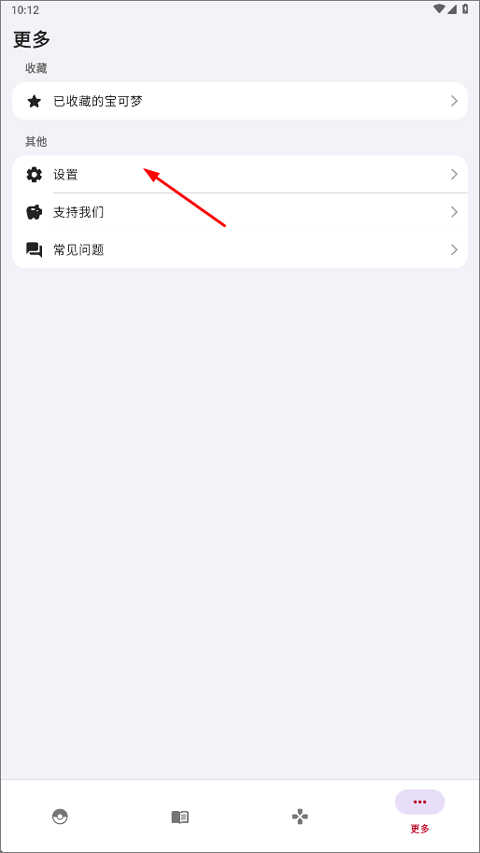This screenshot has width=480, height=853.
Task: Expand the 常见问题 row chevron
Action: [x=454, y=250]
